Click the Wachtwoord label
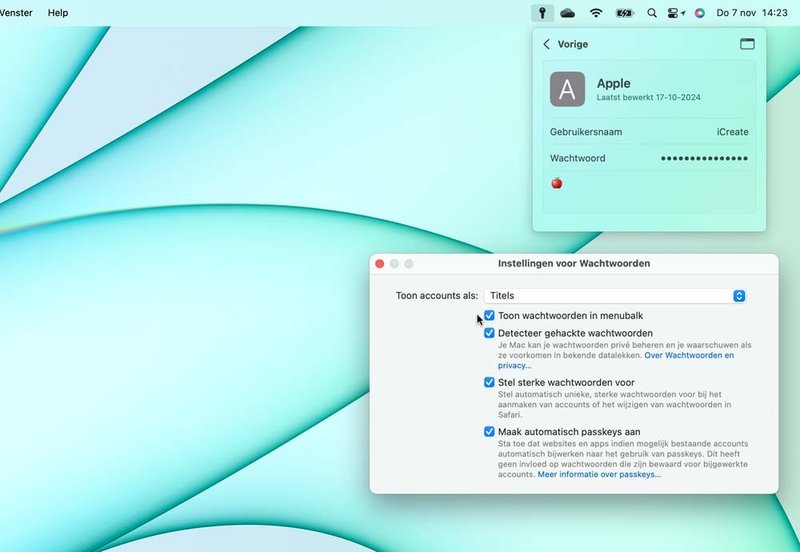Viewport: 800px width, 552px height. click(x=578, y=158)
